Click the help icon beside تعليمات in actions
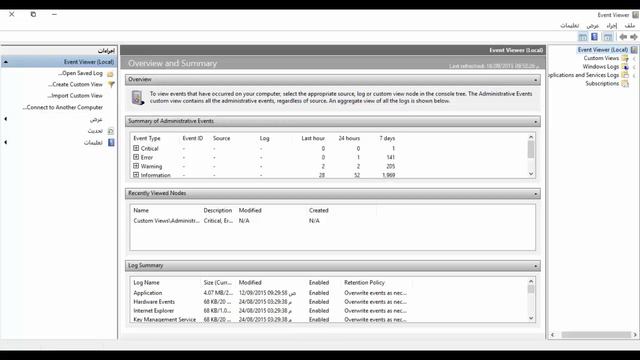Viewport: 640px width, 360px height. (111, 142)
